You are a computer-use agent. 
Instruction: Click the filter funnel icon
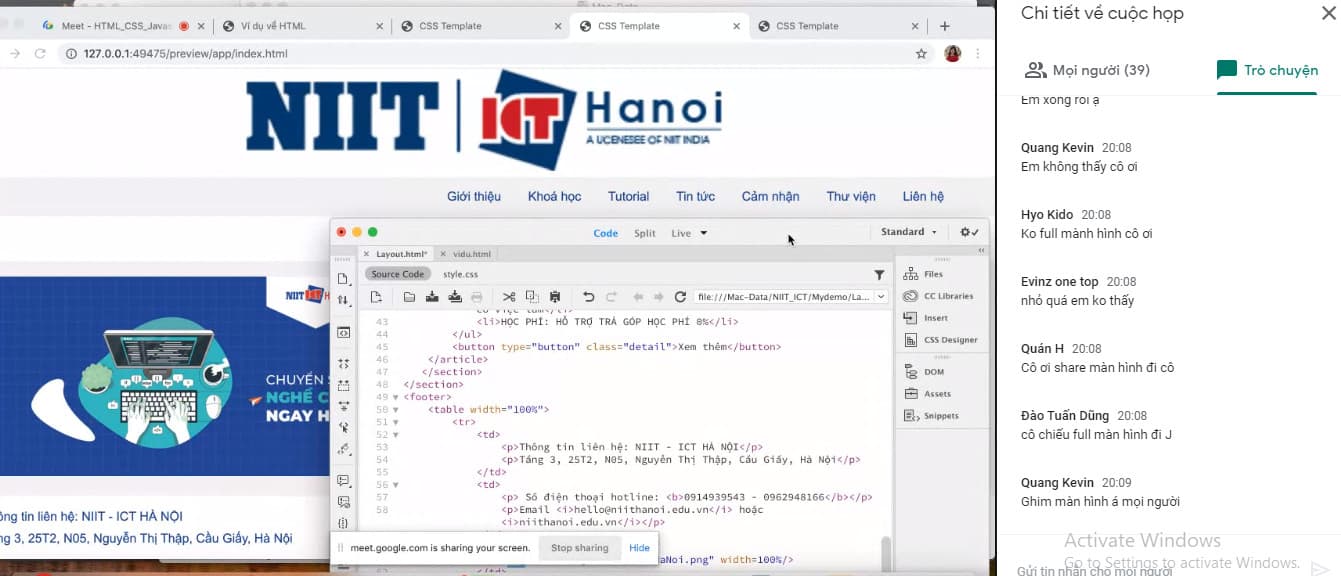(879, 275)
